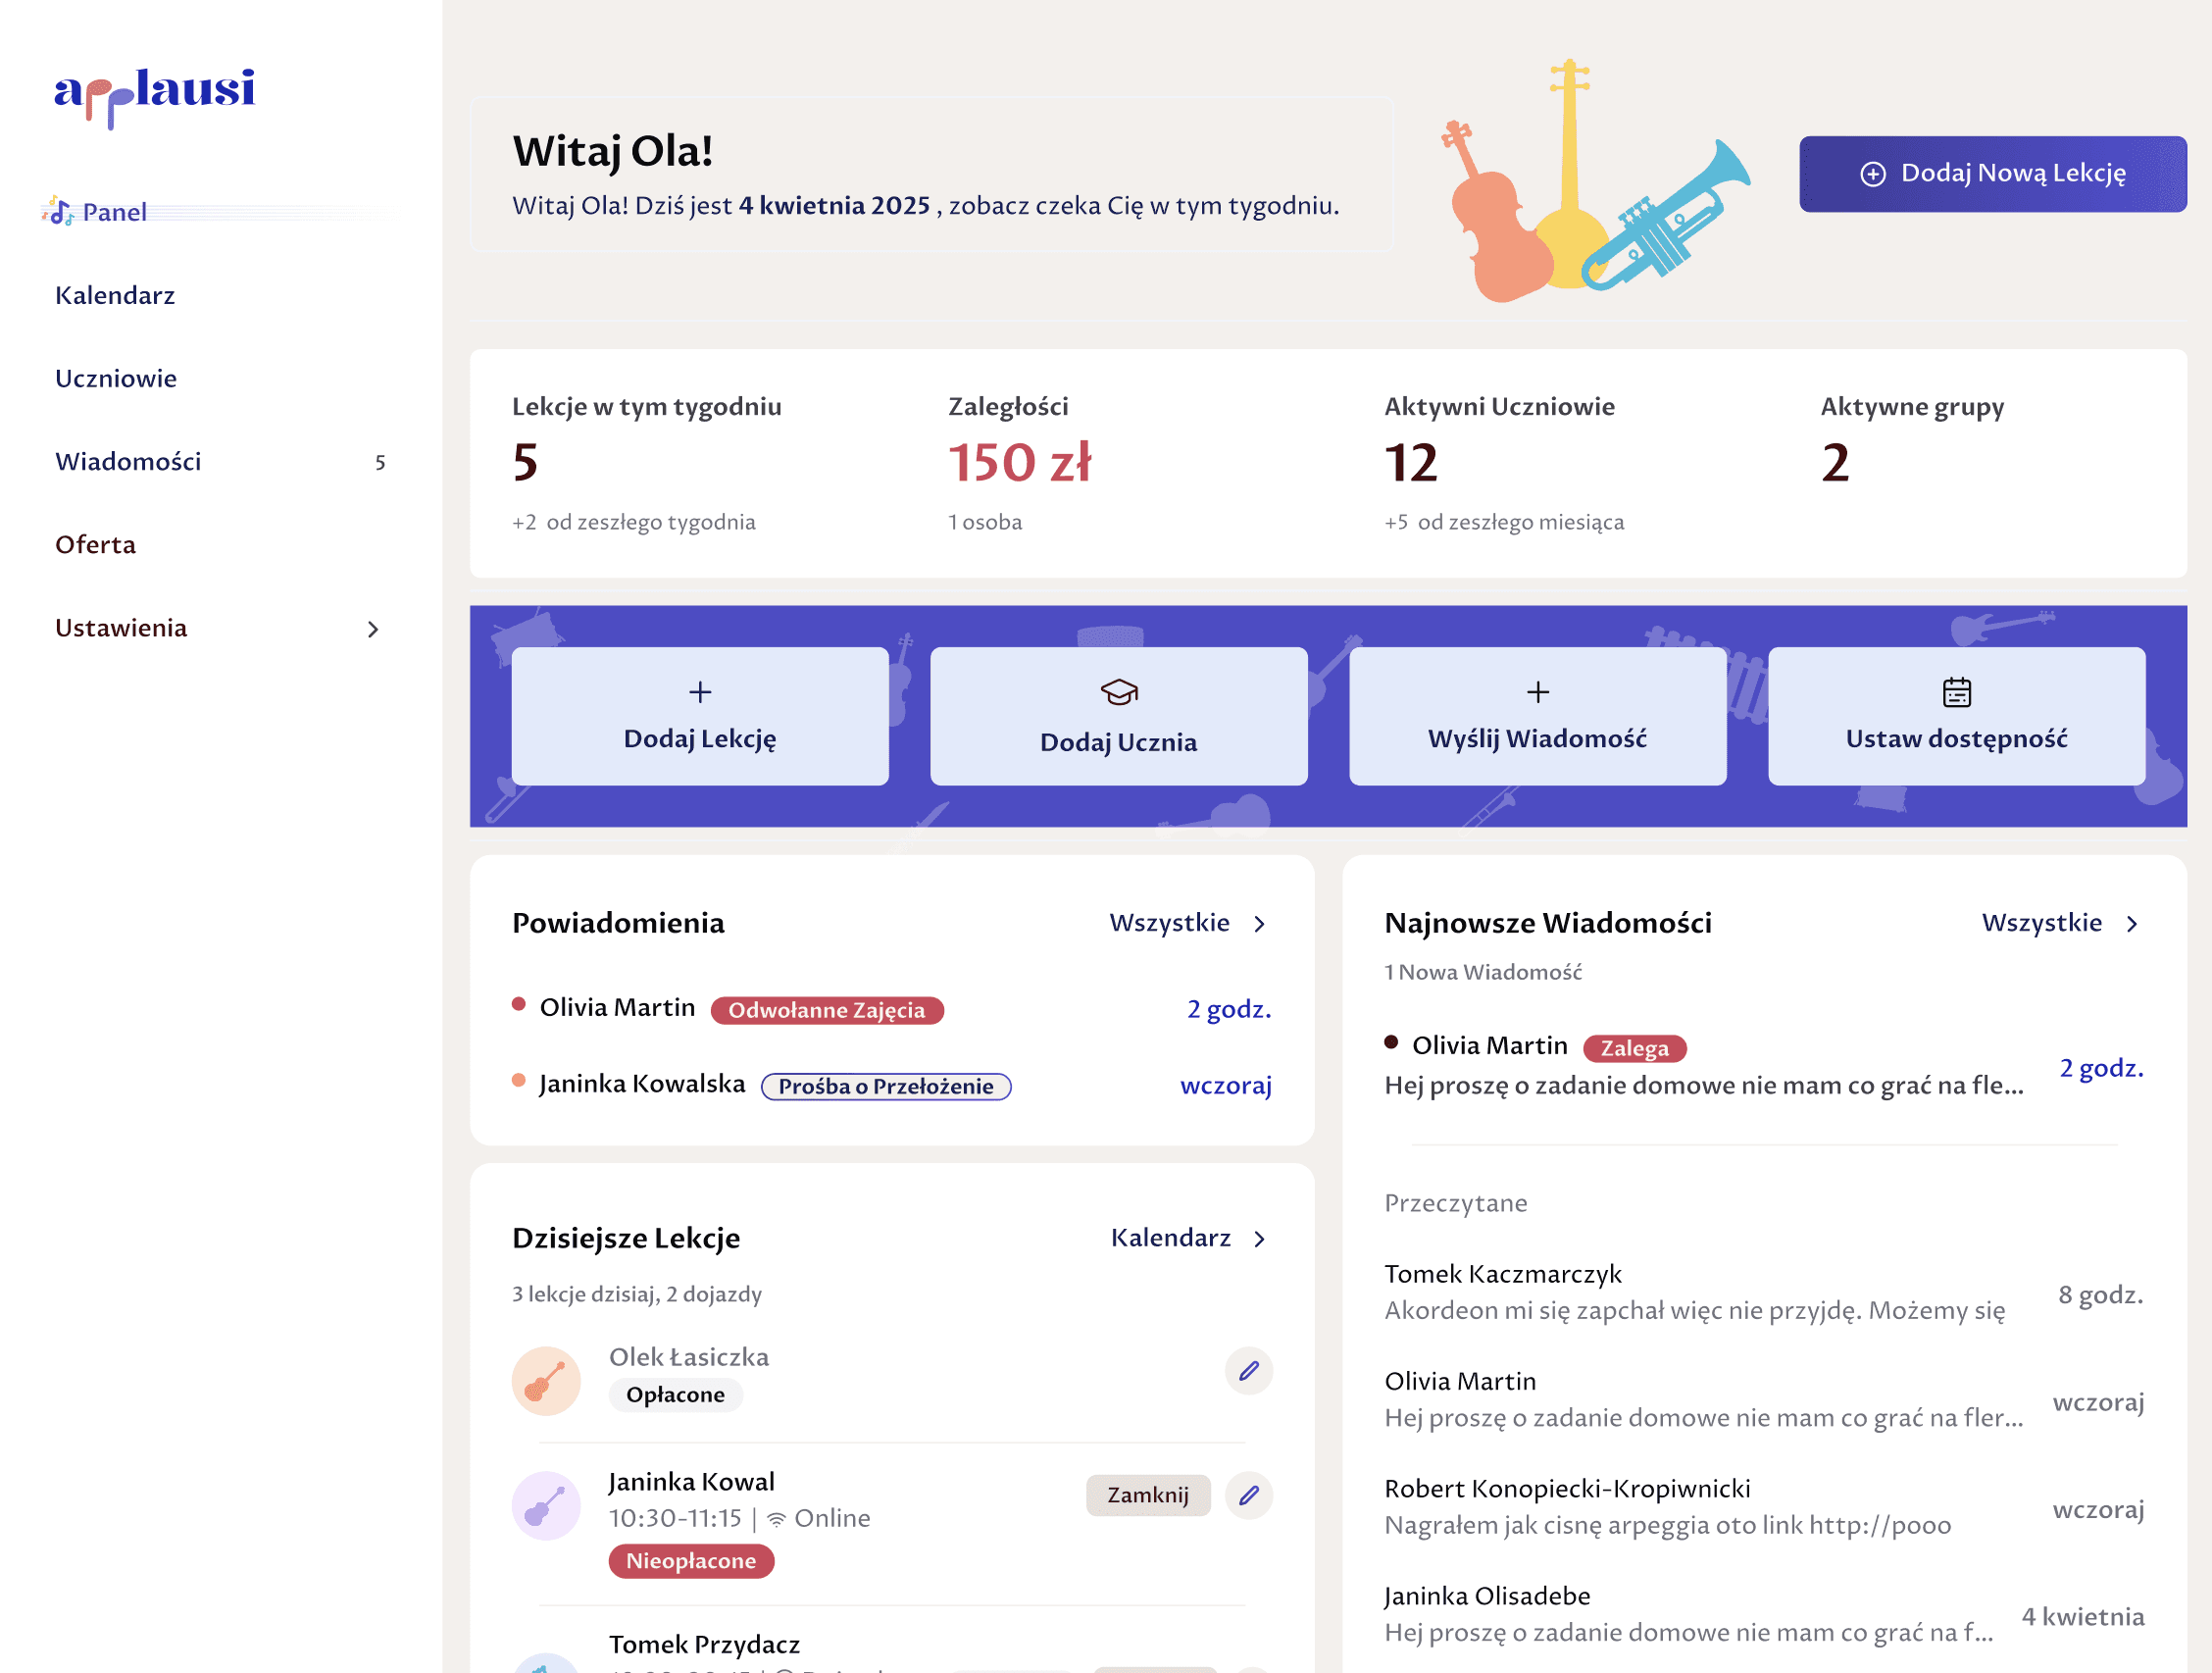Click graduation cap Dodaj Ucznia card

(1118, 692)
